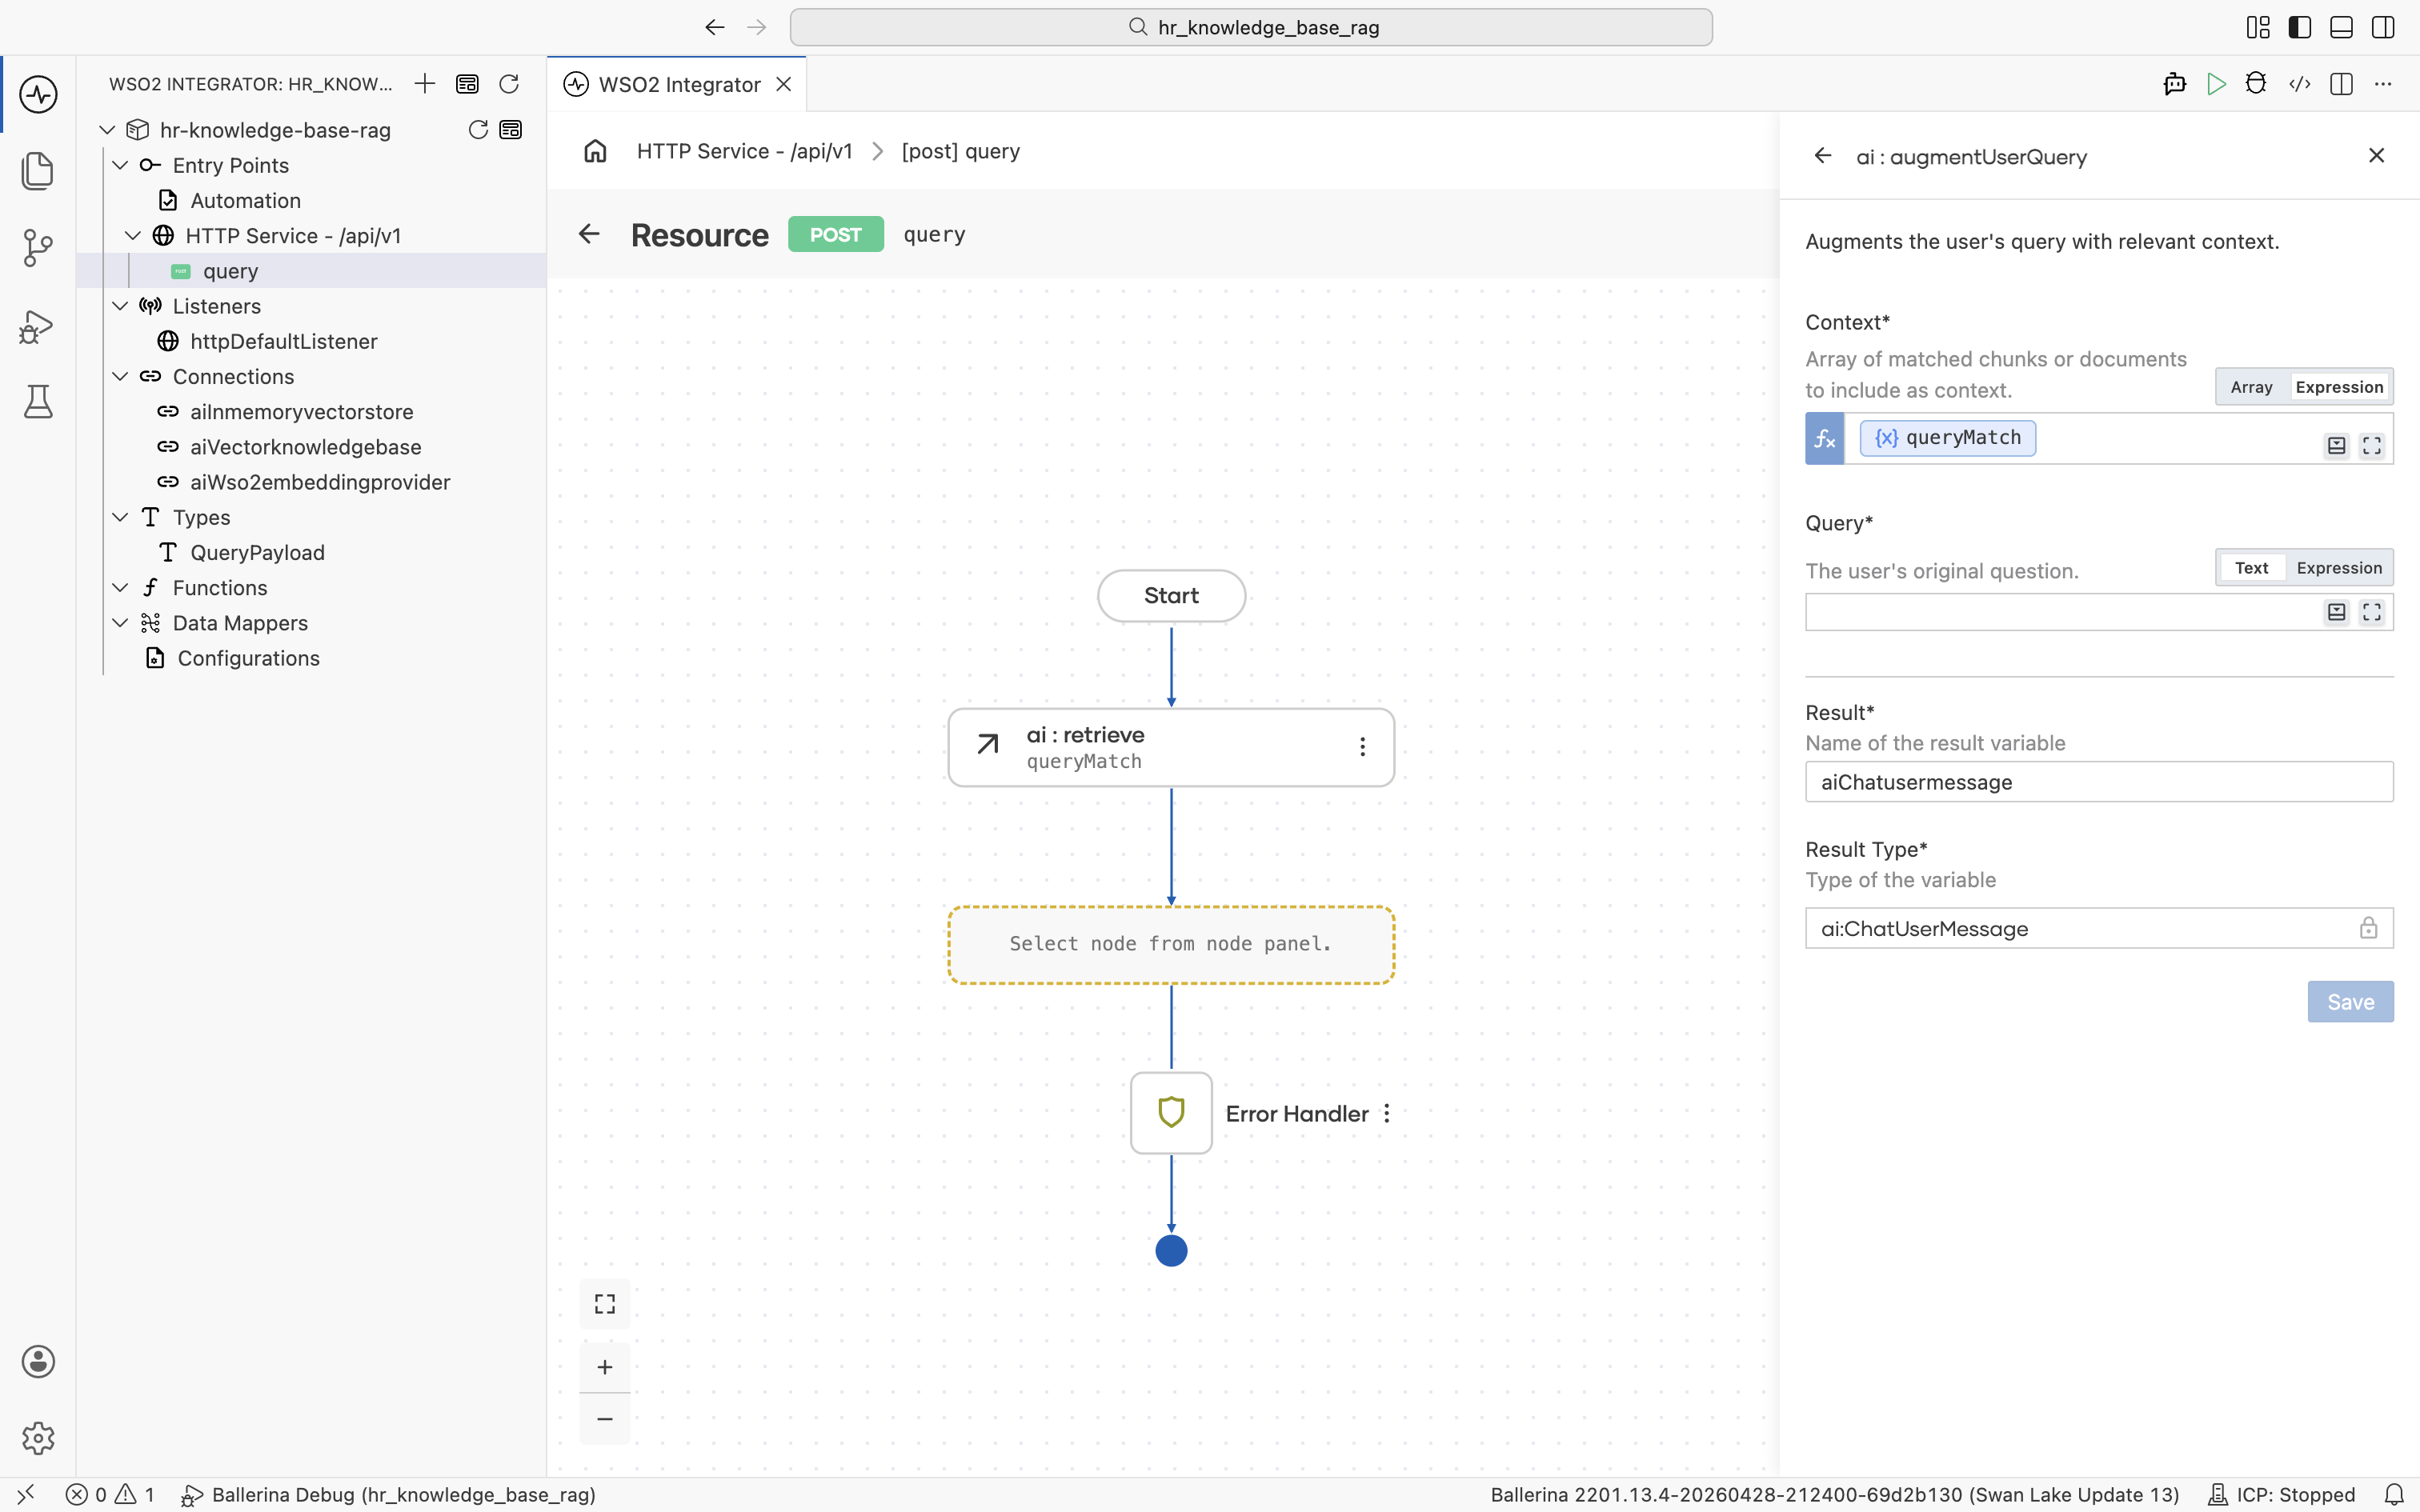The height and width of the screenshot is (1512, 2420).
Task: Open the Error Handler options menu
Action: [1387, 1113]
